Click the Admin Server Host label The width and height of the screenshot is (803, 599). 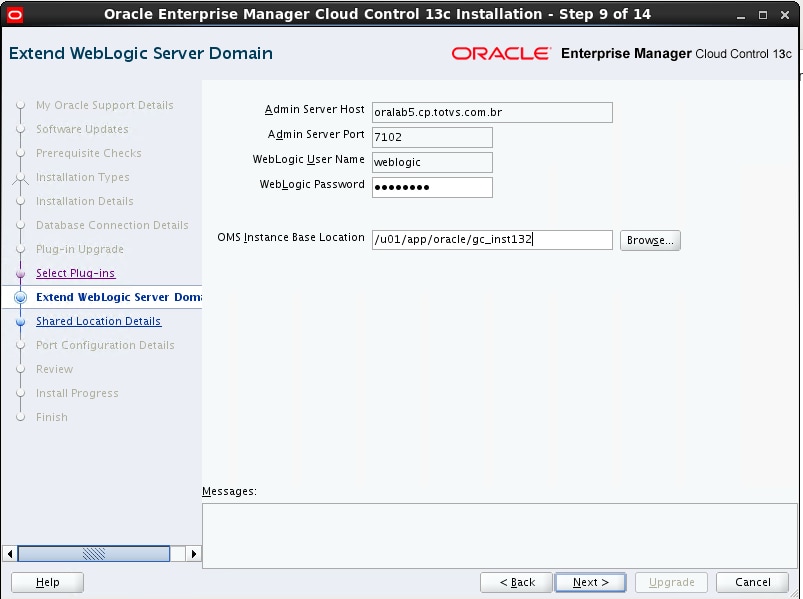(x=314, y=110)
